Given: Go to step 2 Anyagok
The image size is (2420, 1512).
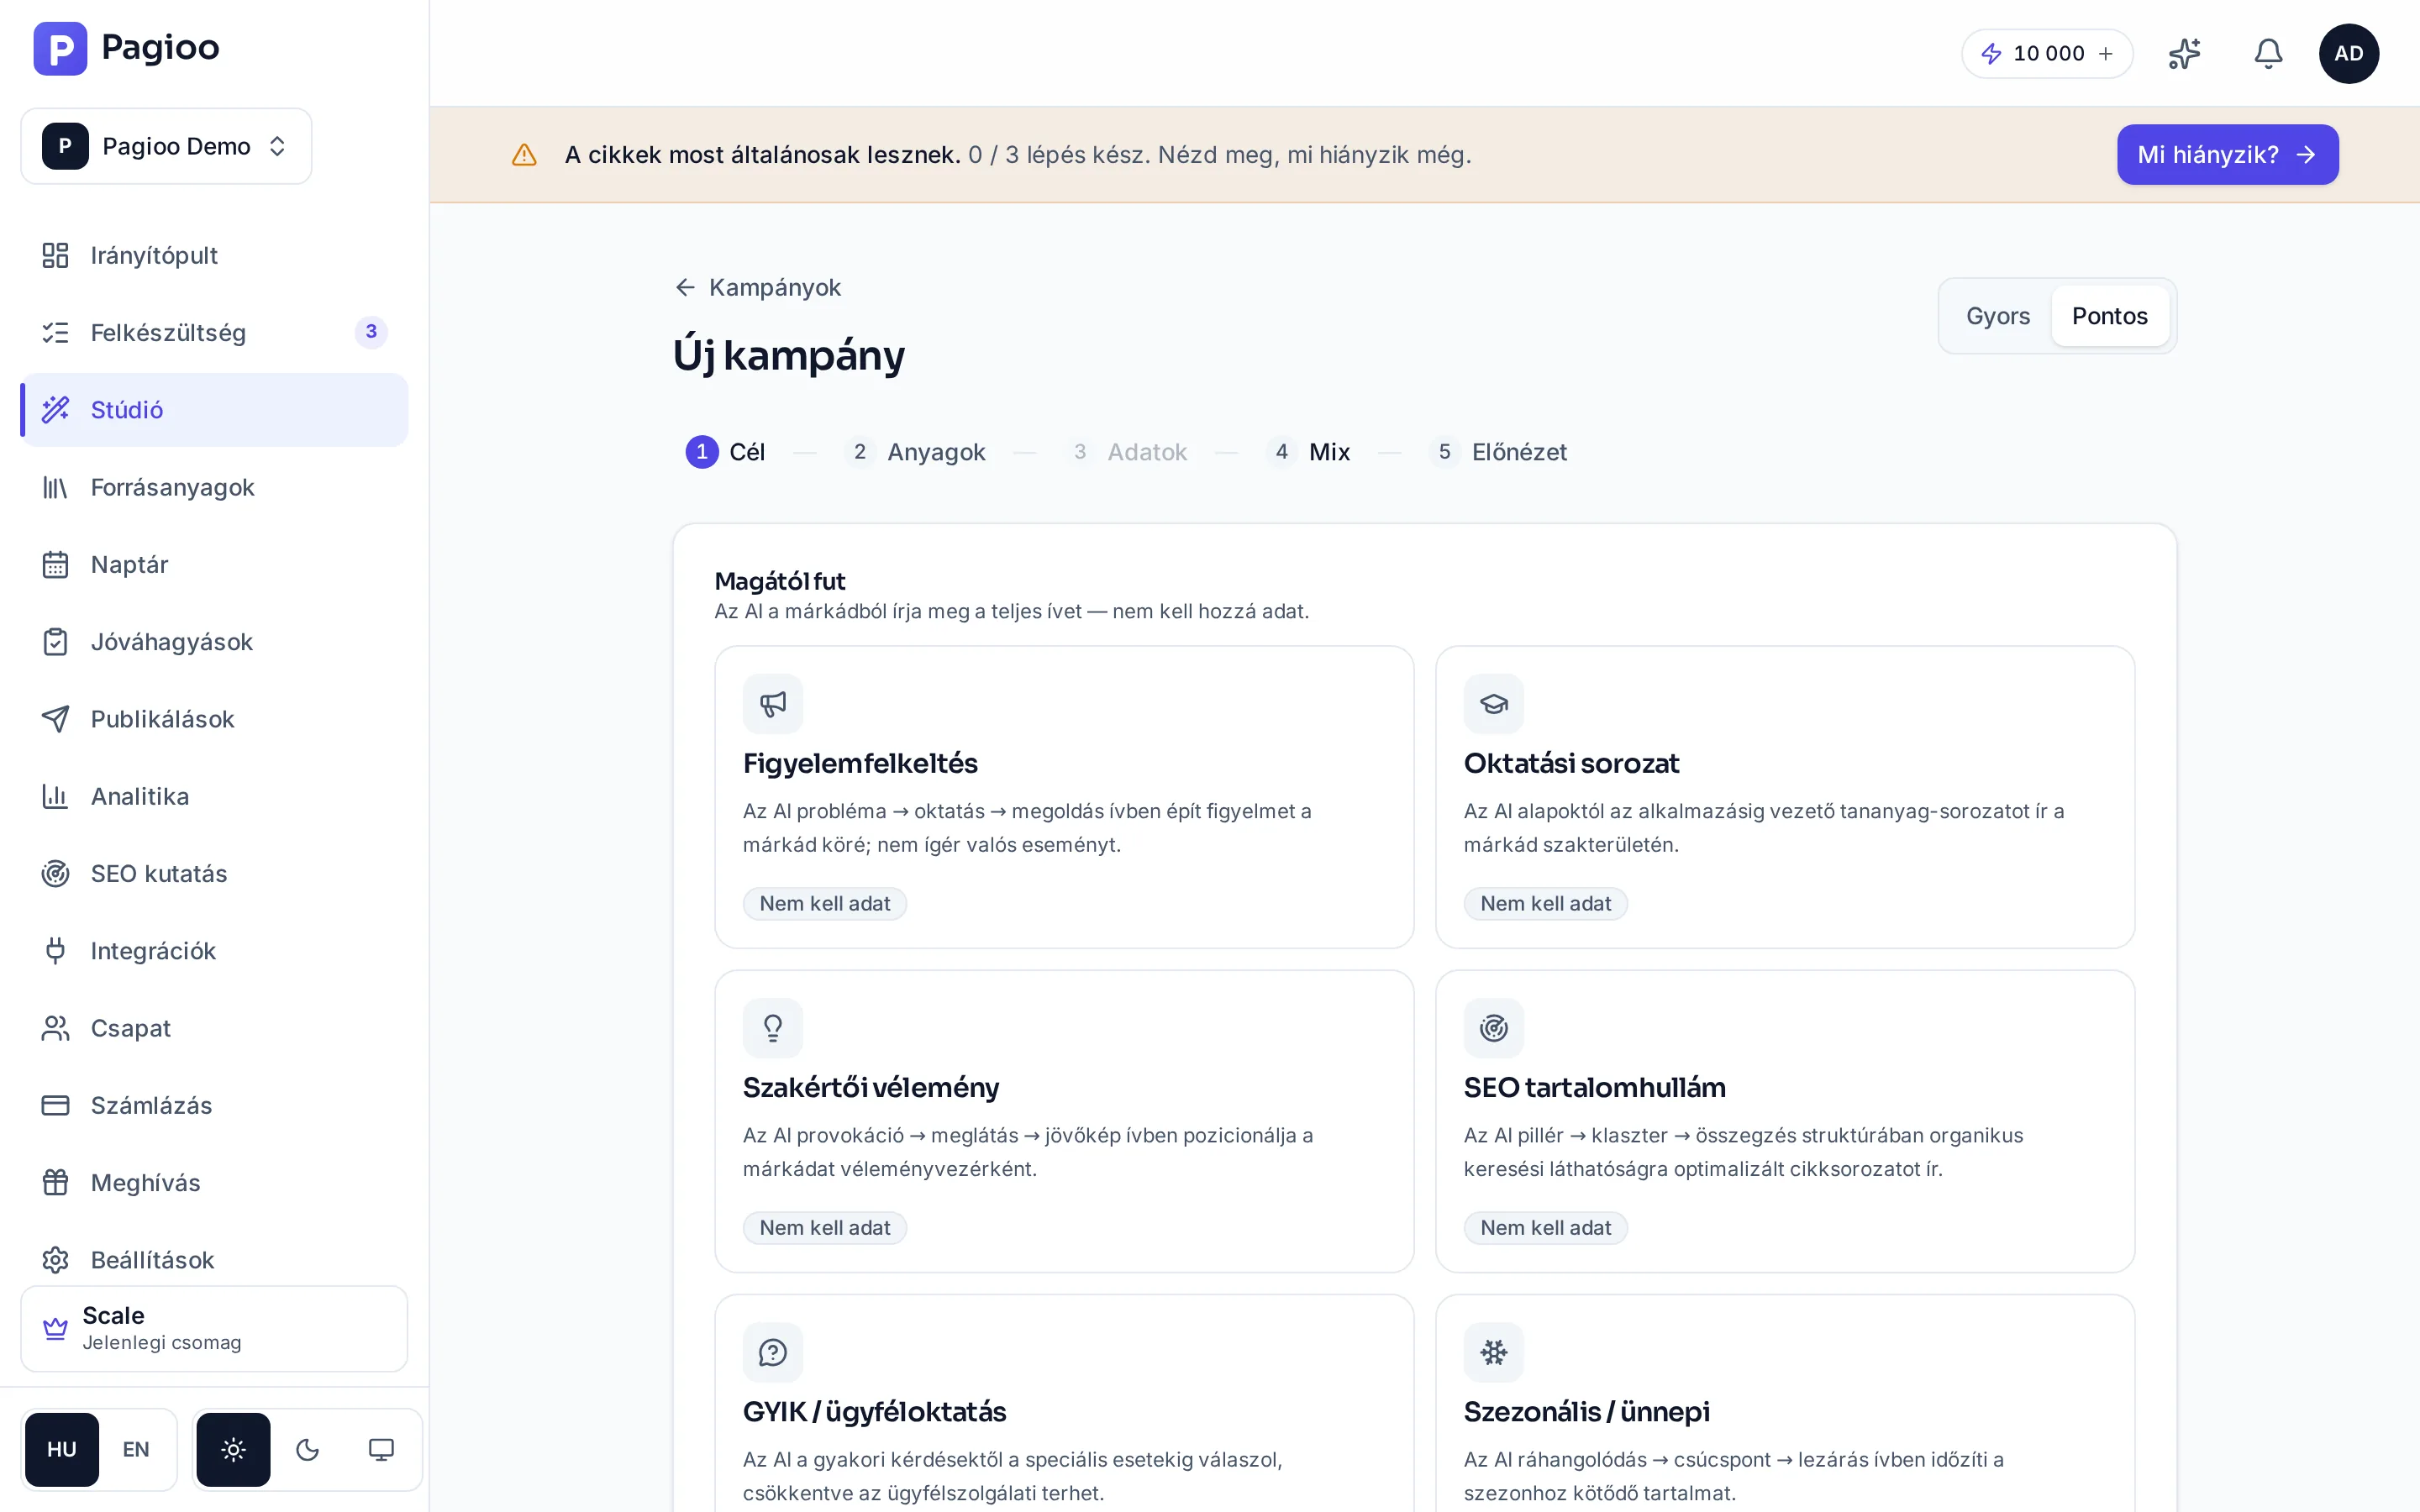Looking at the screenshot, I should coord(914,452).
